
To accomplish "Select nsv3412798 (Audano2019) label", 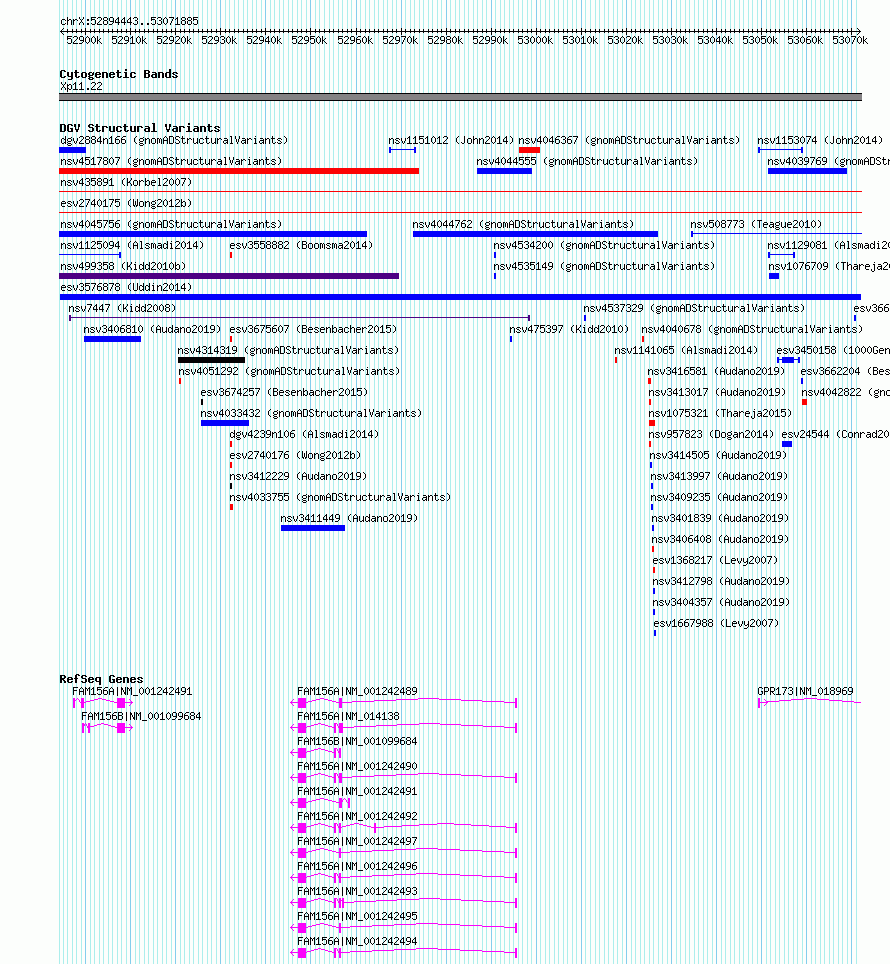I will pos(722,582).
